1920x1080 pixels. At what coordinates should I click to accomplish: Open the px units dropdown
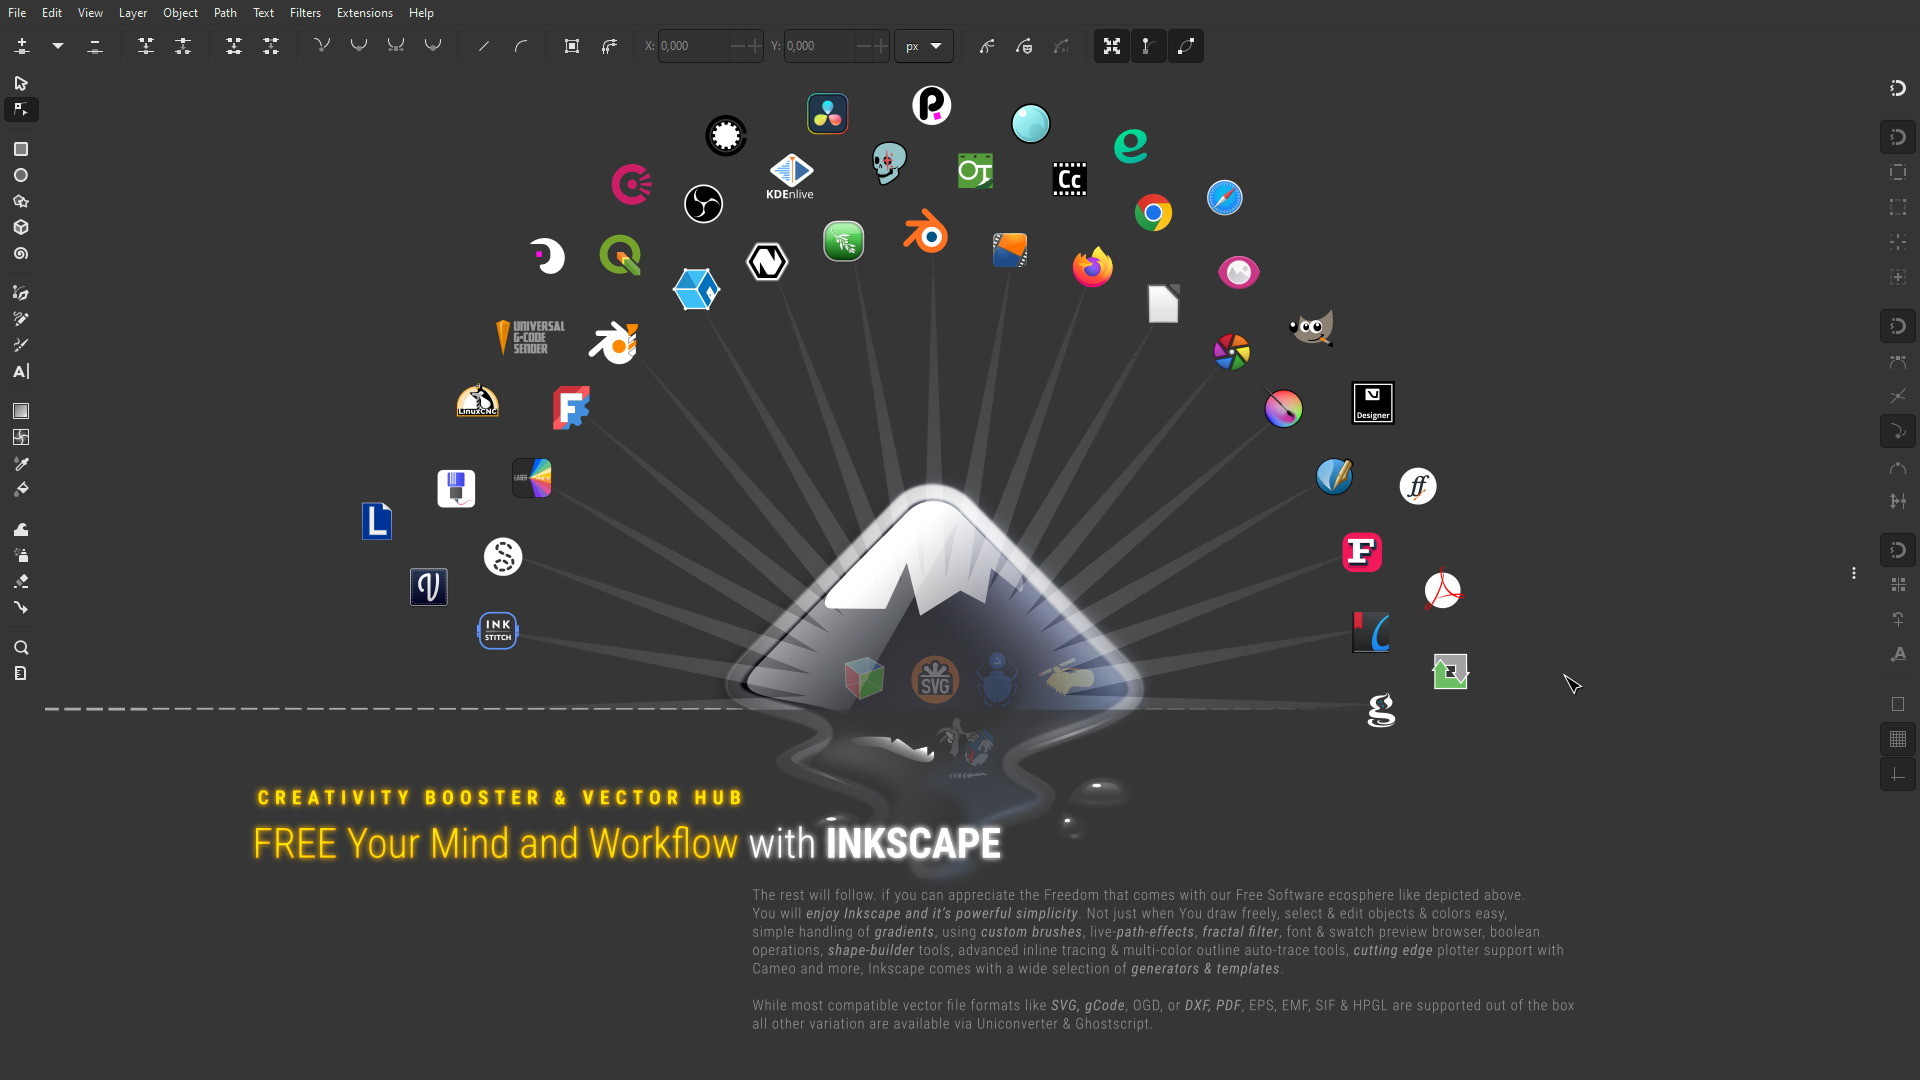923,46
